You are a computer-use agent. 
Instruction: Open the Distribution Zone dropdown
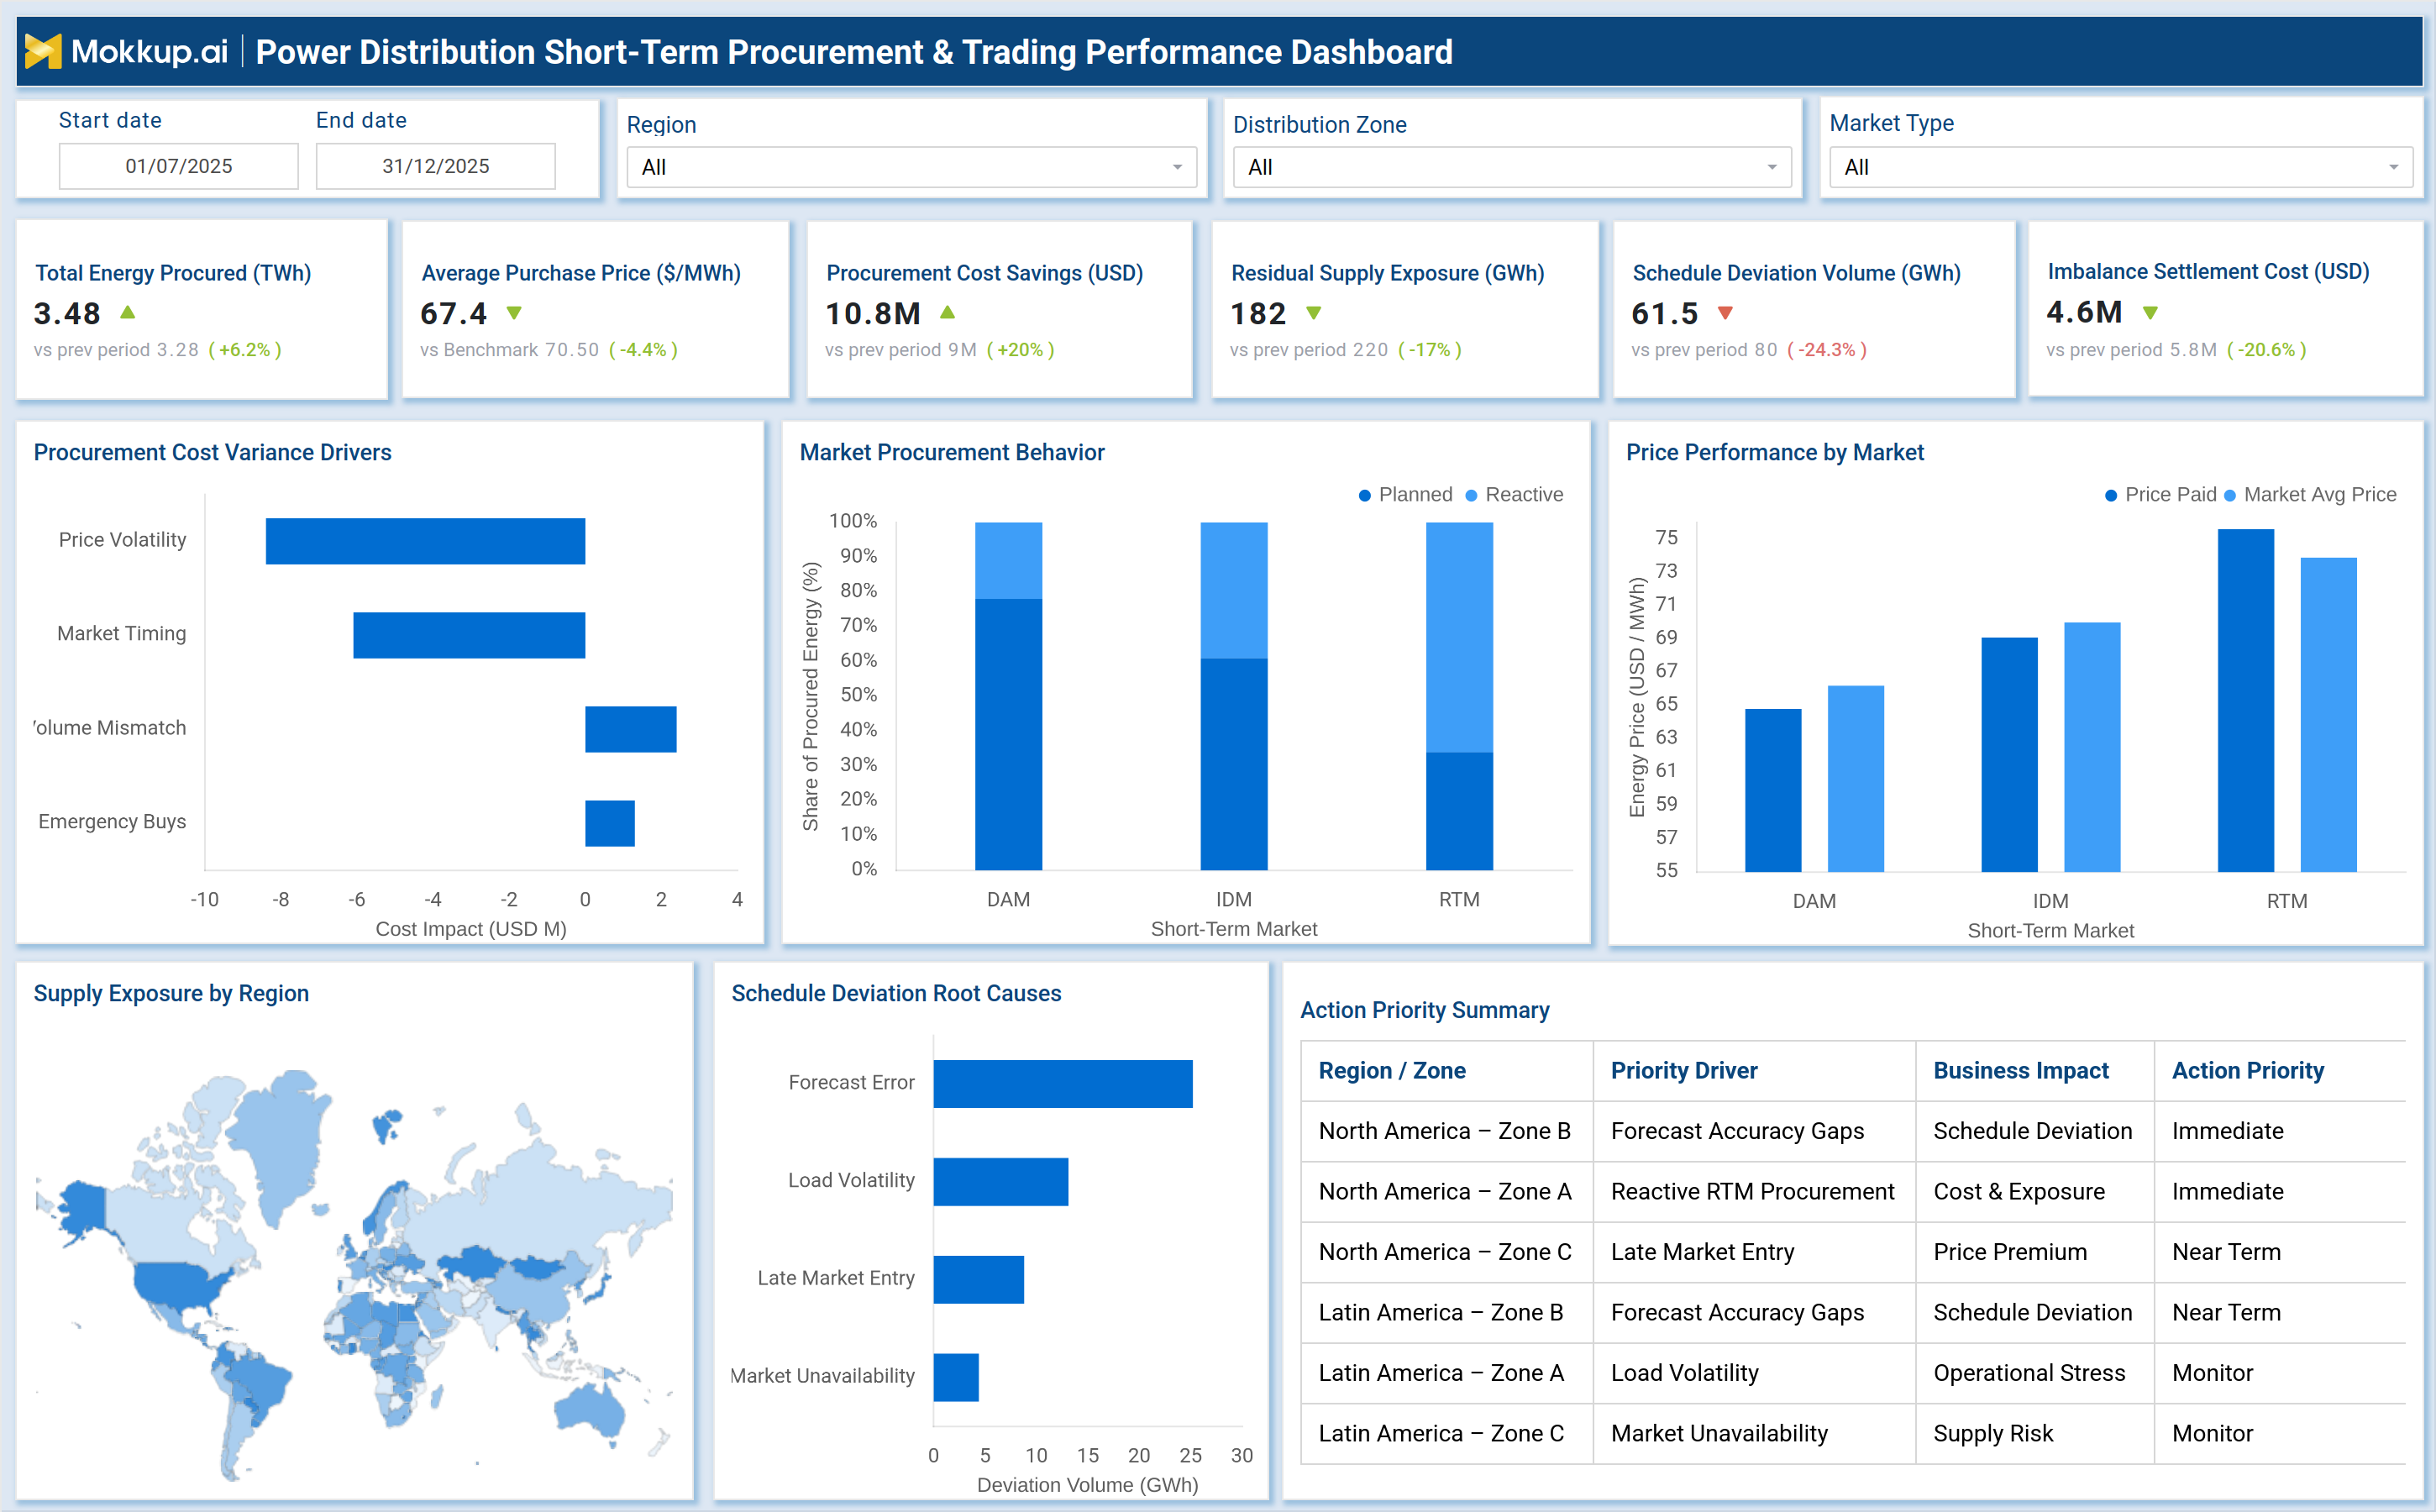click(x=1512, y=167)
